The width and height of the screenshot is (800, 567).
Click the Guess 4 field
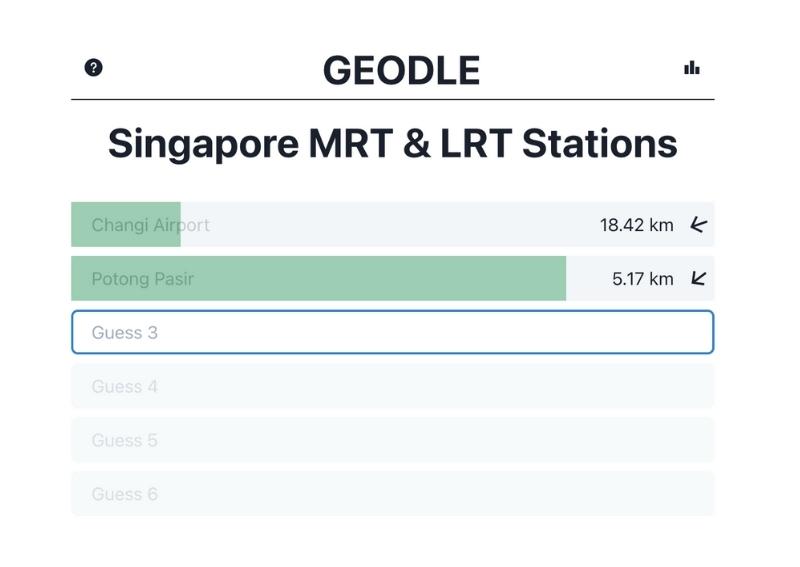tap(392, 386)
